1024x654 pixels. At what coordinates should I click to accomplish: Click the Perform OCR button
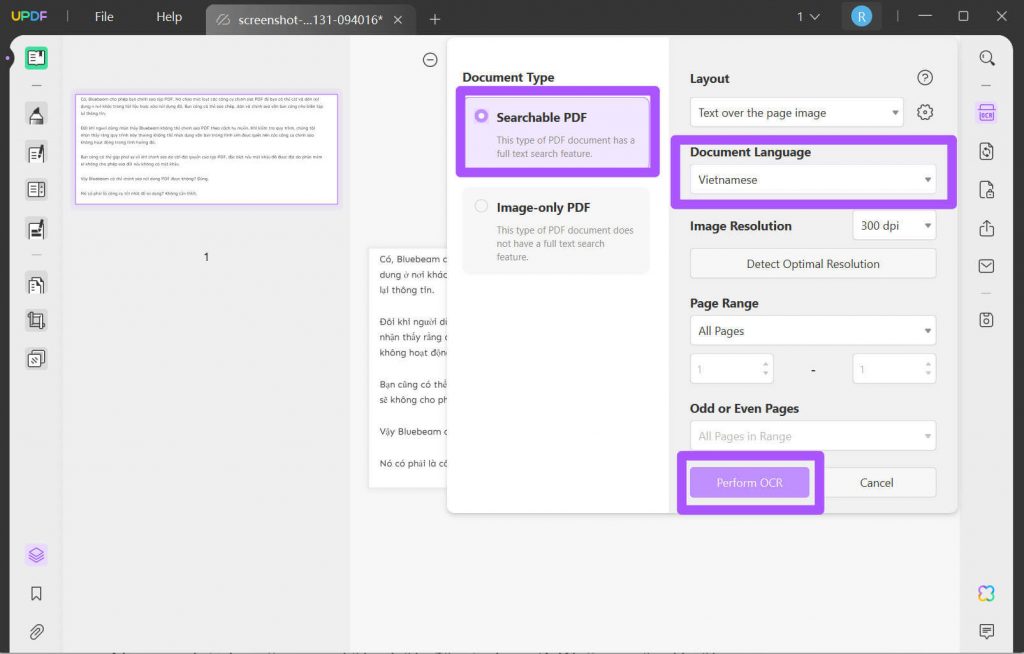pos(749,481)
